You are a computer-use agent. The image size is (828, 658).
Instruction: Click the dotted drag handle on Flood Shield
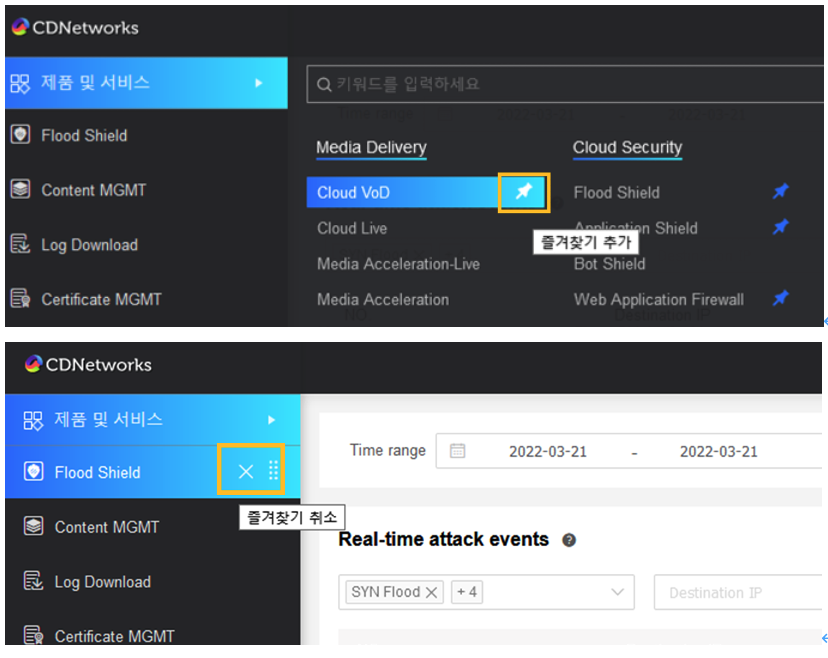coord(273,472)
